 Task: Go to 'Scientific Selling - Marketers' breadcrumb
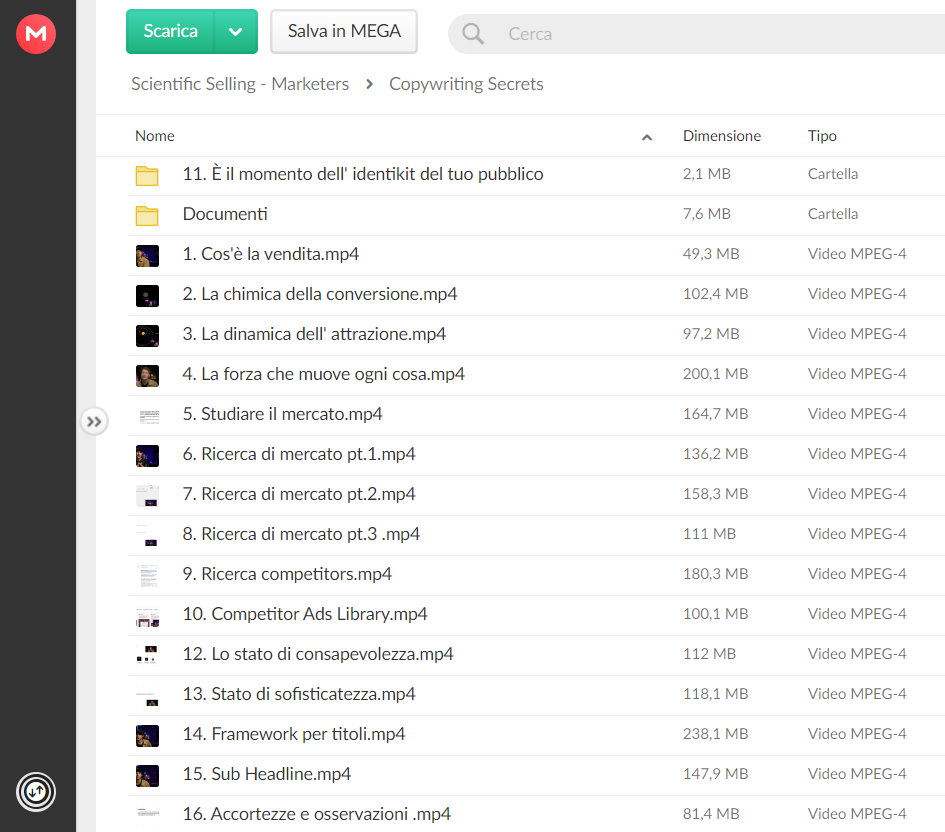240,84
